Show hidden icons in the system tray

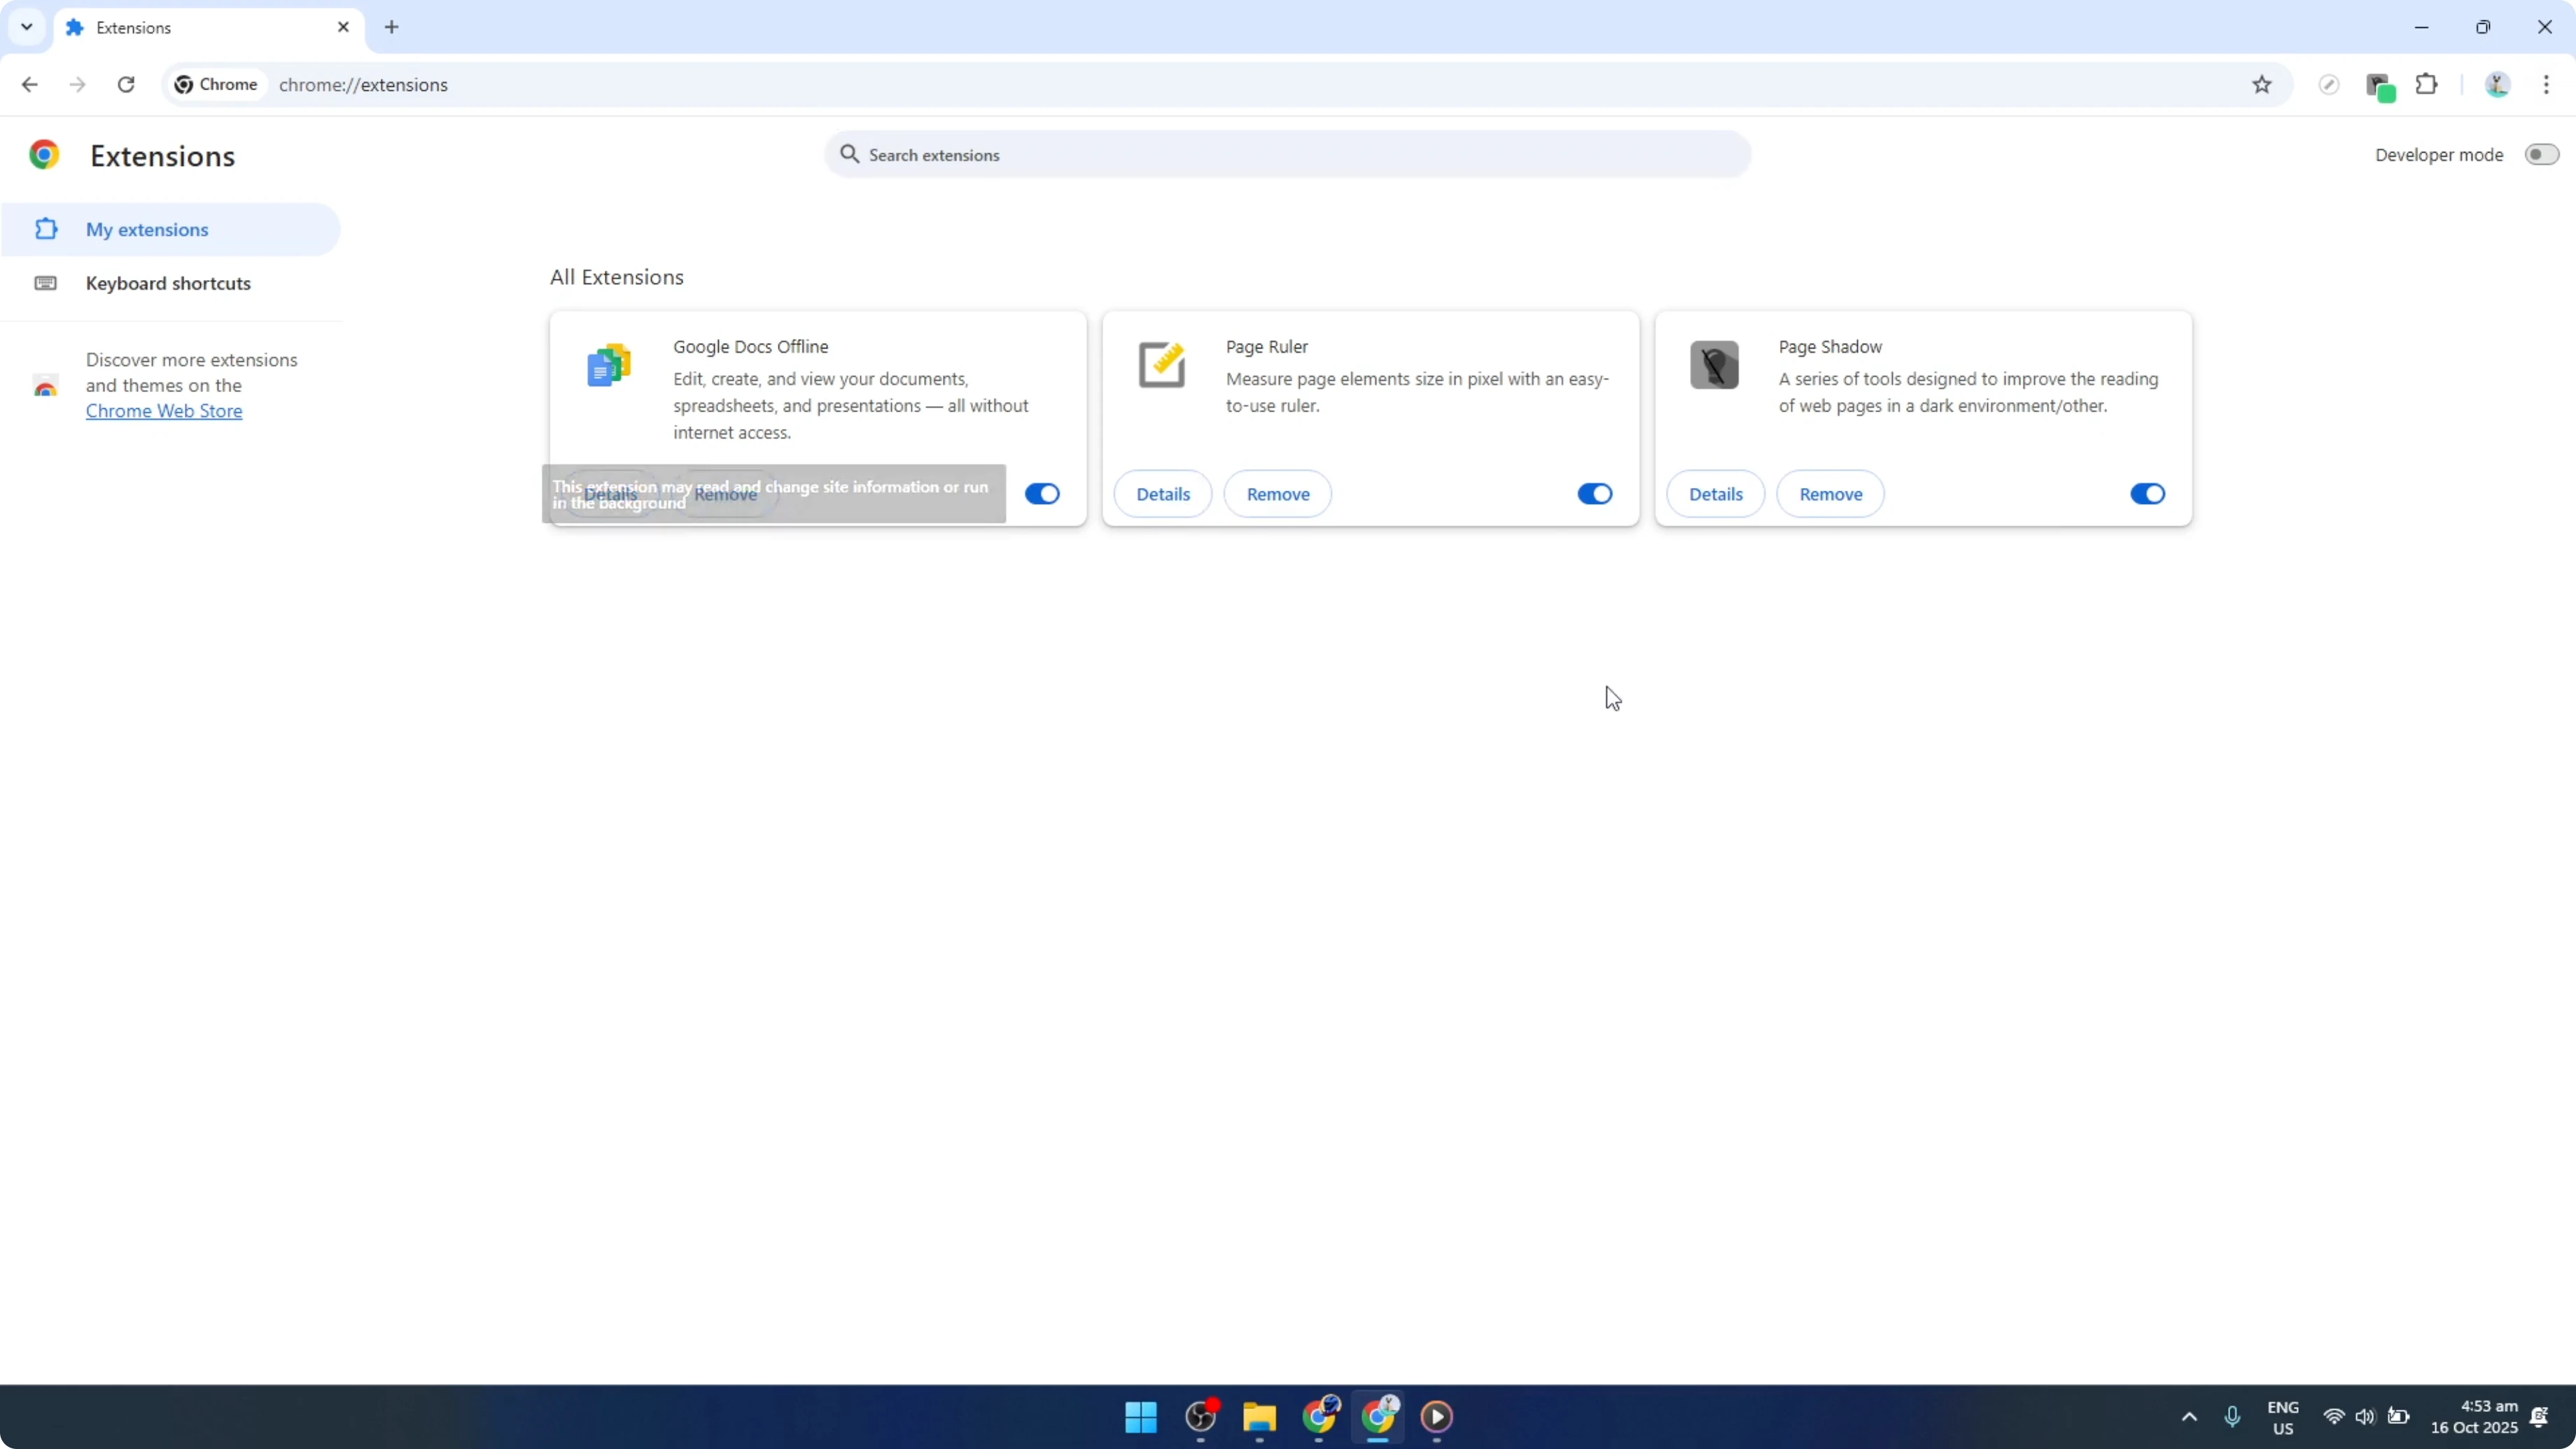[2189, 1417]
